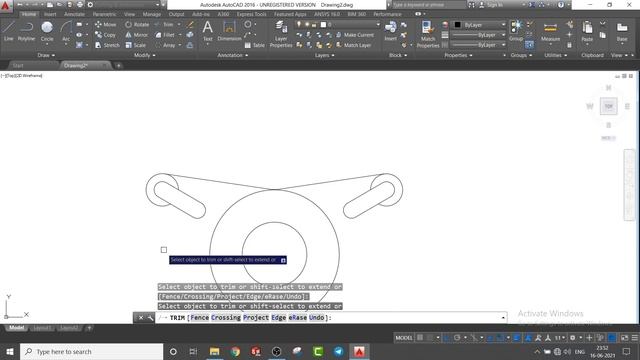Image resolution: width=640 pixels, height=360 pixels.
Task: Open the Express Tools ribbon tab
Action: pyautogui.click(x=251, y=14)
